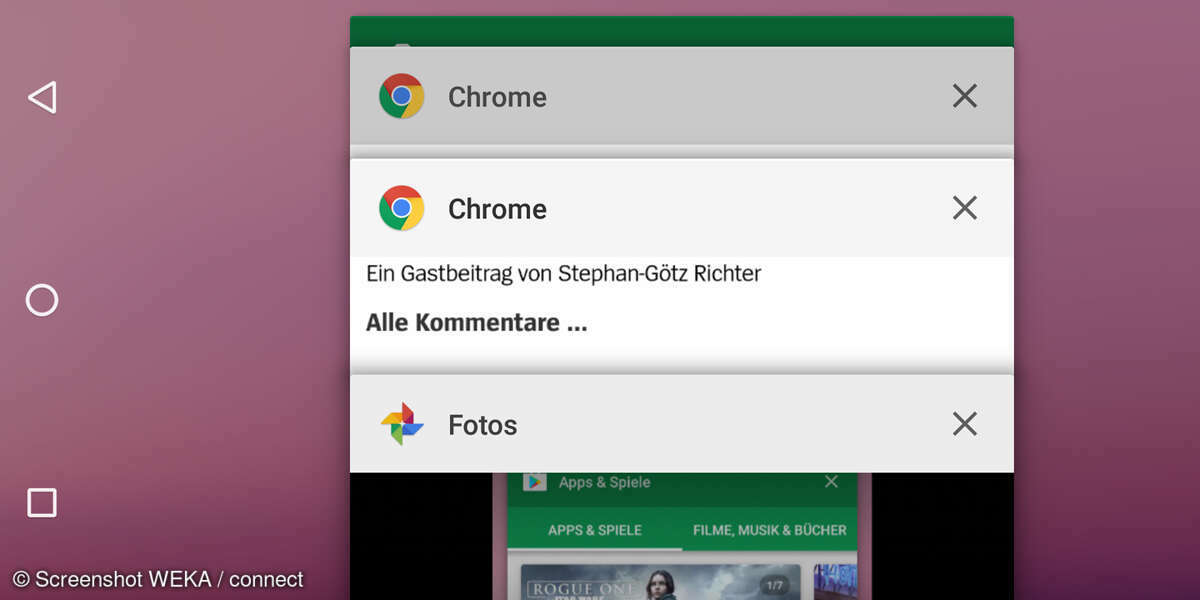Select the 'Apps & Spiele' header text
Screen dimensions: 1200x600
click(x=604, y=482)
